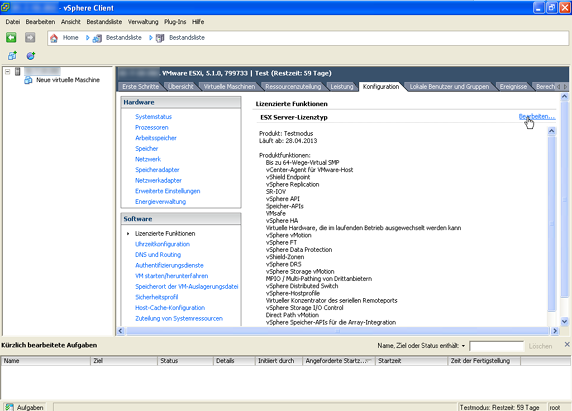Switch to the Übersicht tab
Image resolution: width=572 pixels, height=411 pixels.
181,87
